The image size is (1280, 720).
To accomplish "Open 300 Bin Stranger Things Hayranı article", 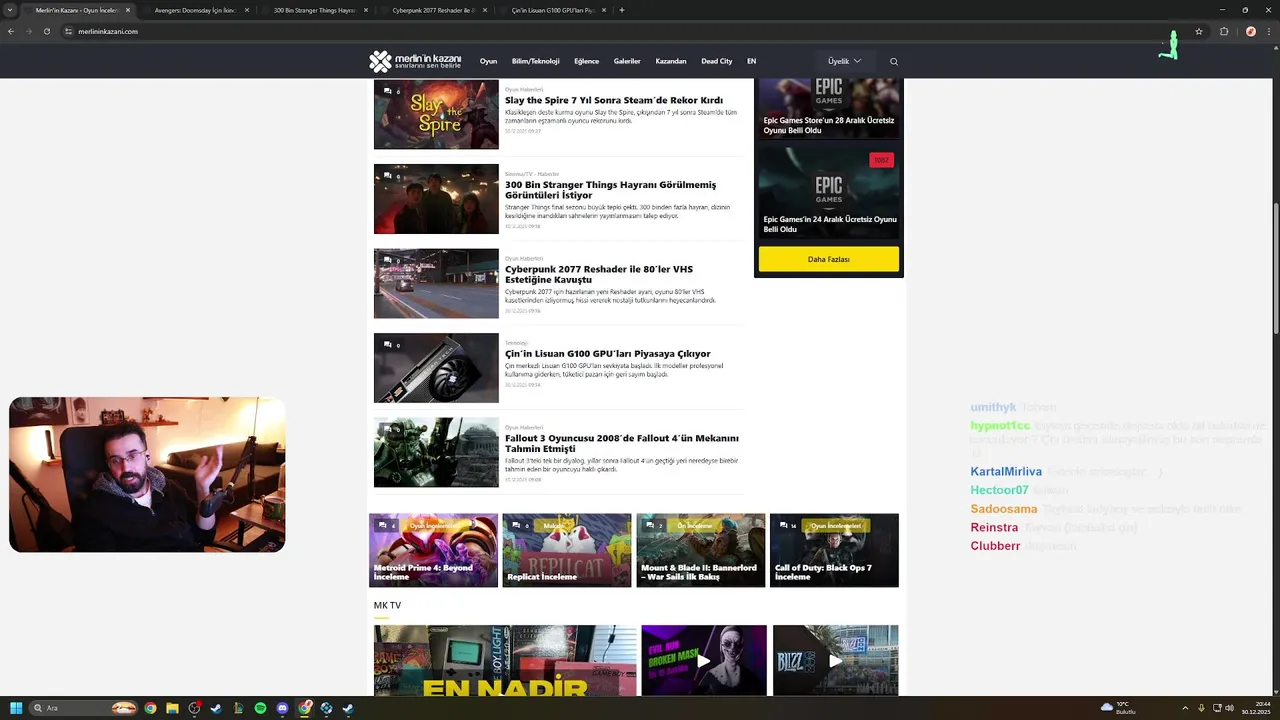I will (610, 190).
